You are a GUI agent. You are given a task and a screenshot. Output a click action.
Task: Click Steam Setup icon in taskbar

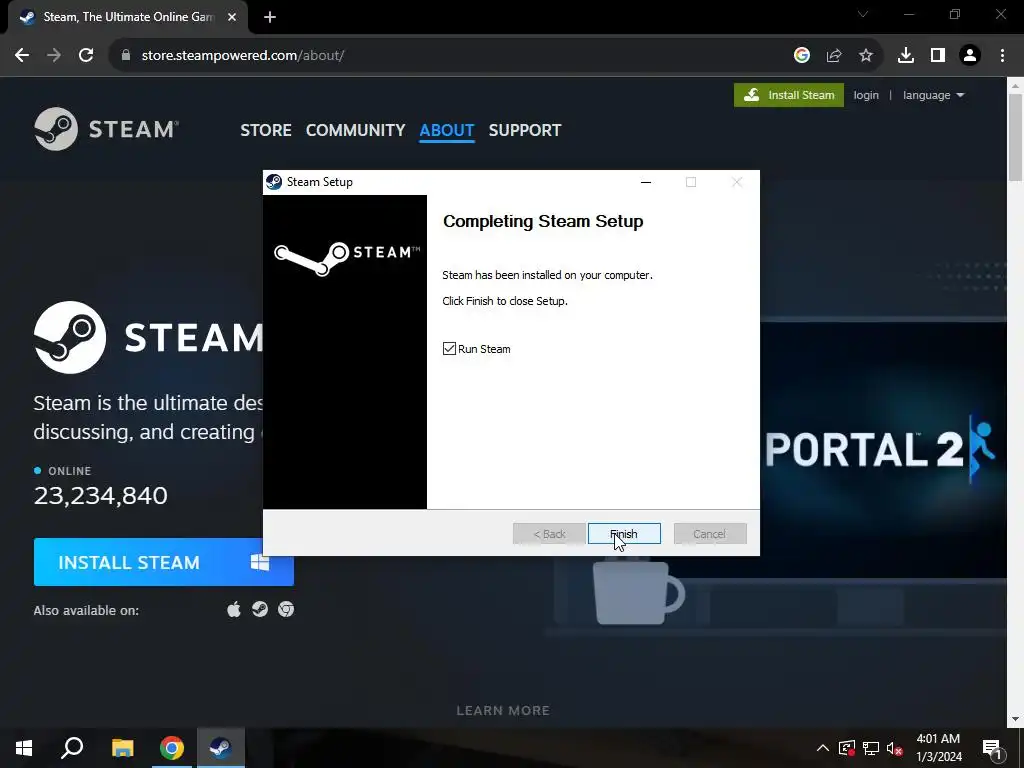click(x=221, y=748)
